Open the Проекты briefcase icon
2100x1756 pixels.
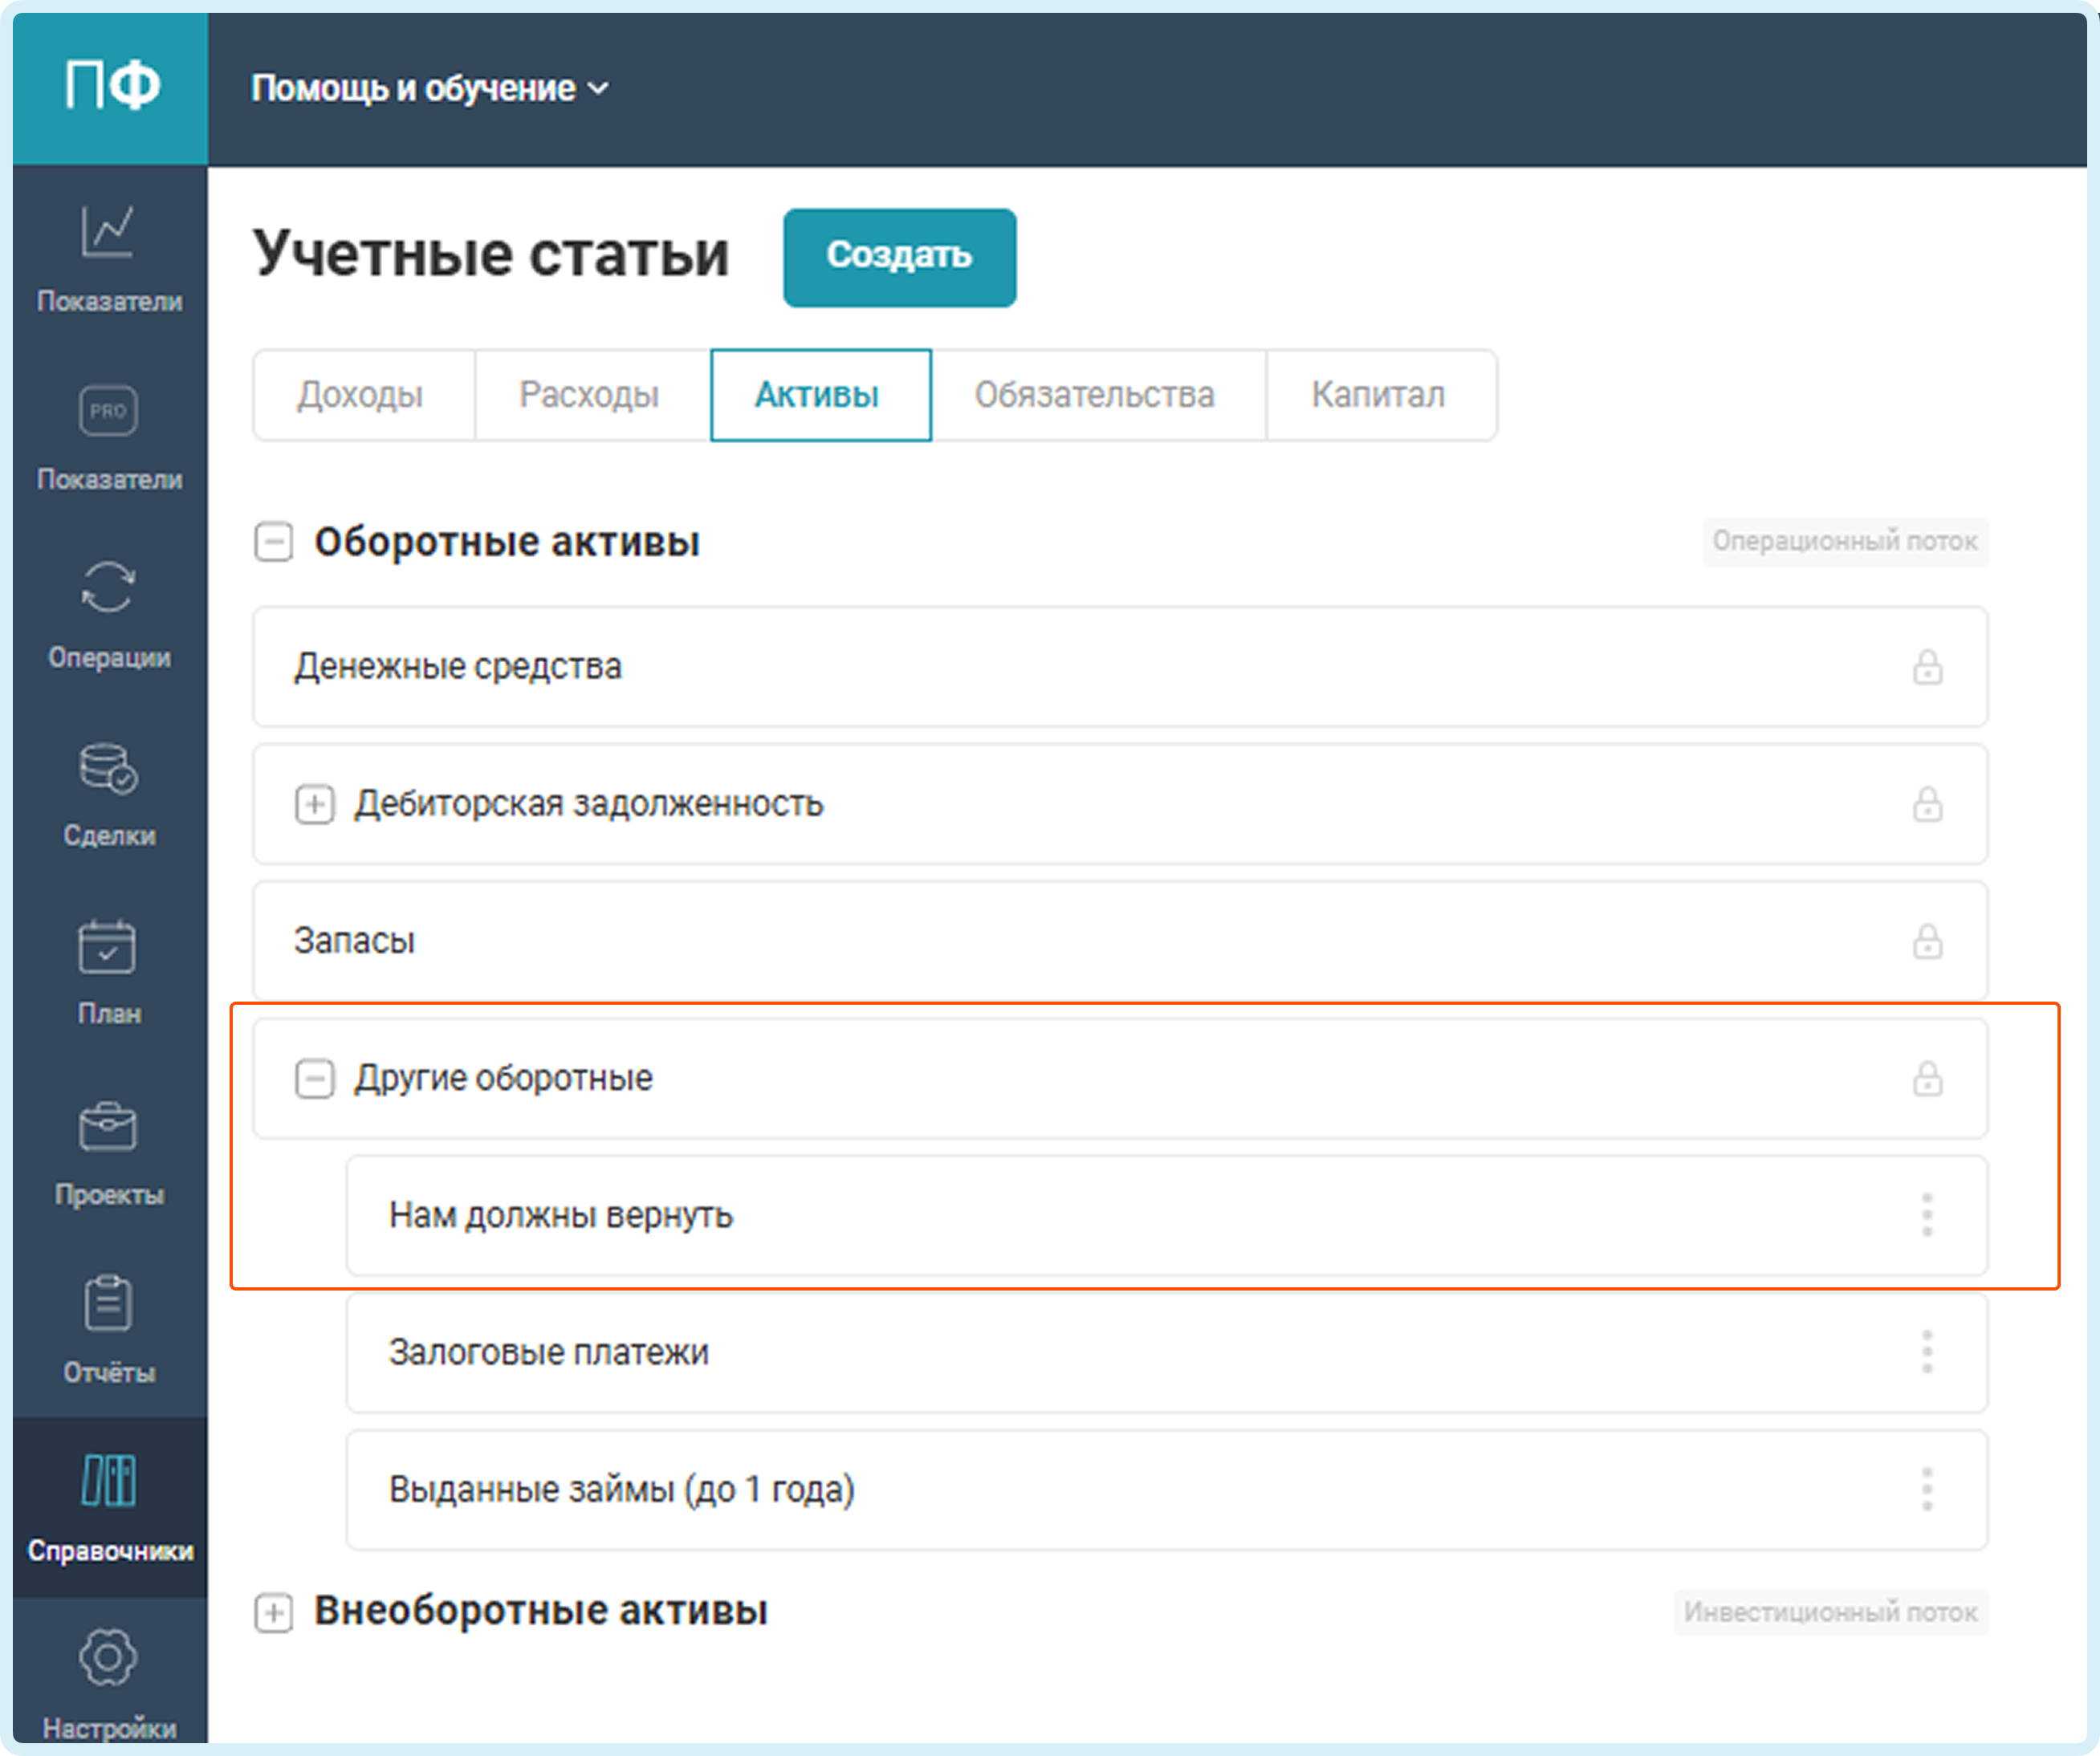click(108, 1127)
